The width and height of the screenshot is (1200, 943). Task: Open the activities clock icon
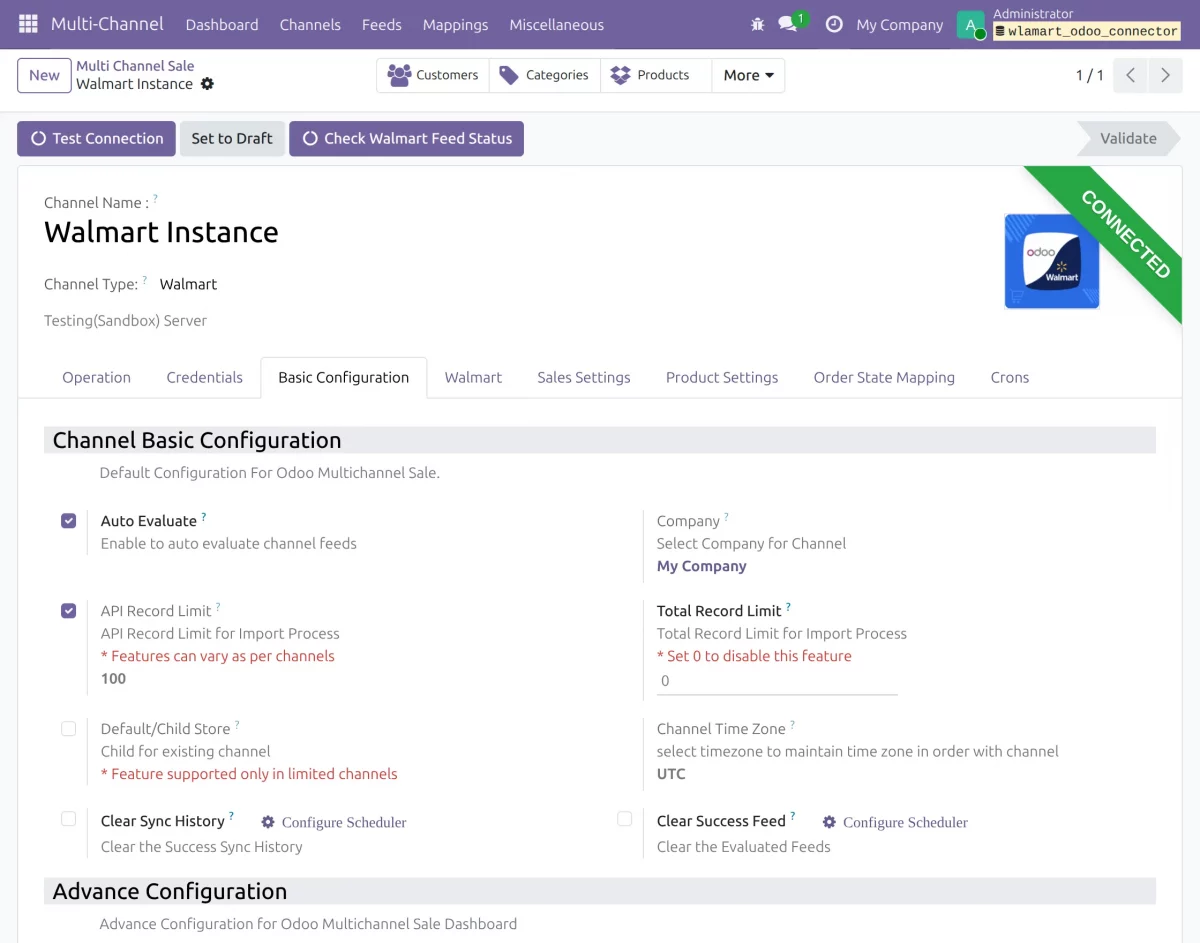coord(834,24)
